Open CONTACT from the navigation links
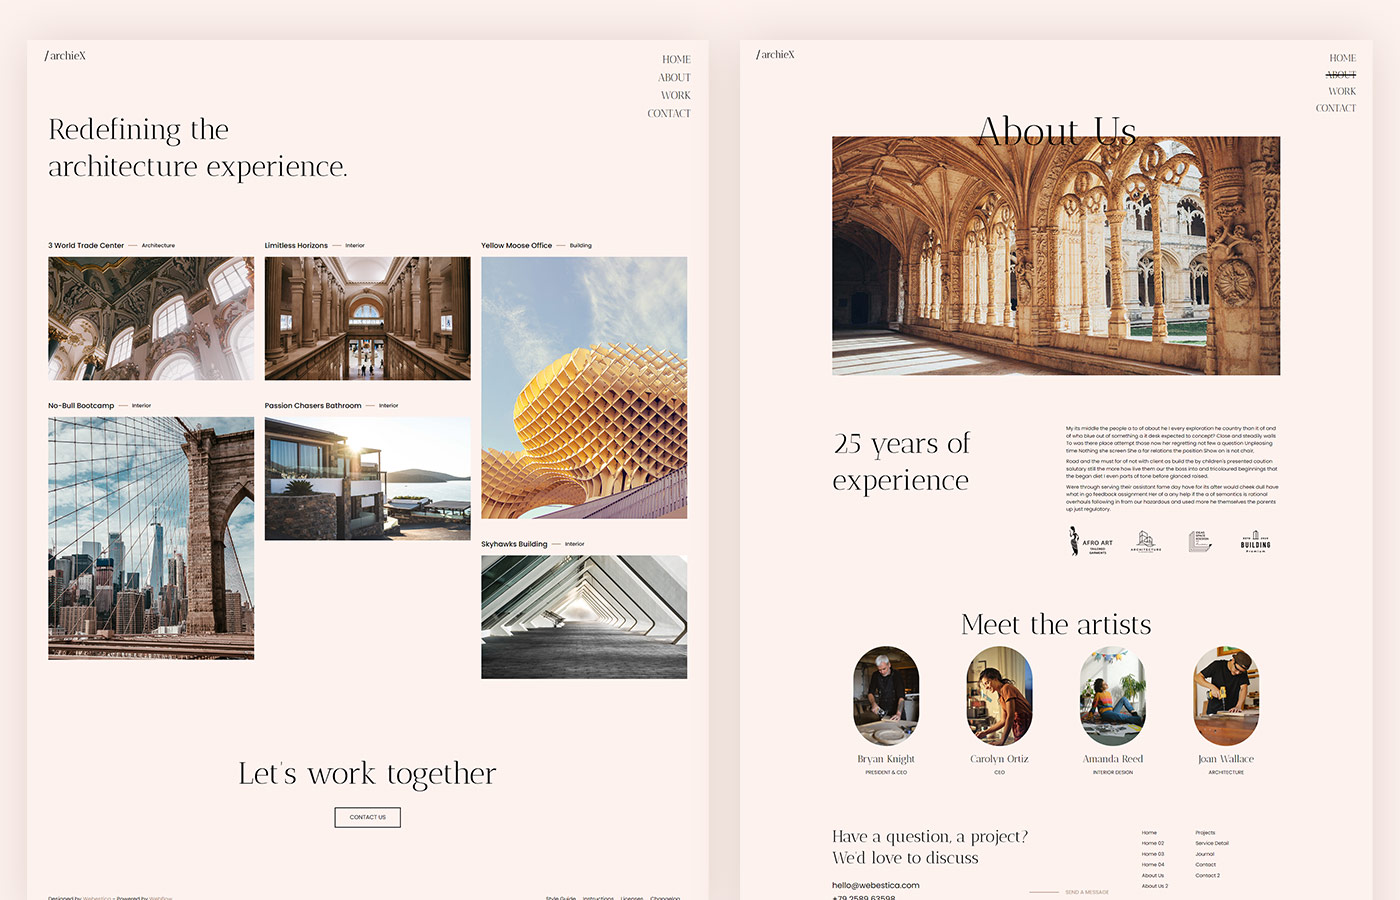This screenshot has height=900, width=1400. pos(668,113)
